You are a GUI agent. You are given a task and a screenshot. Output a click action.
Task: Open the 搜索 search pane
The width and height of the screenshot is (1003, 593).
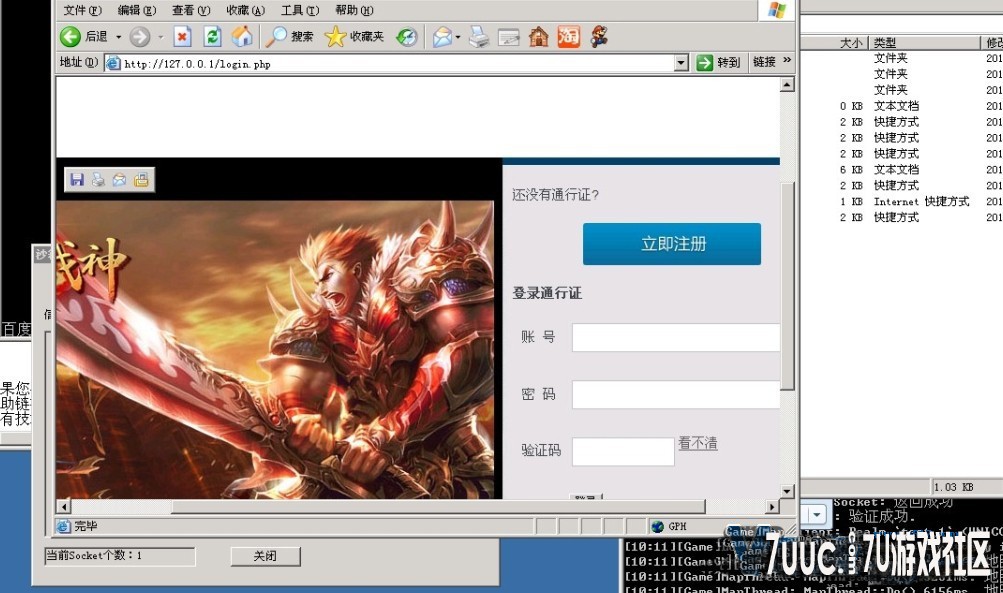pos(290,36)
